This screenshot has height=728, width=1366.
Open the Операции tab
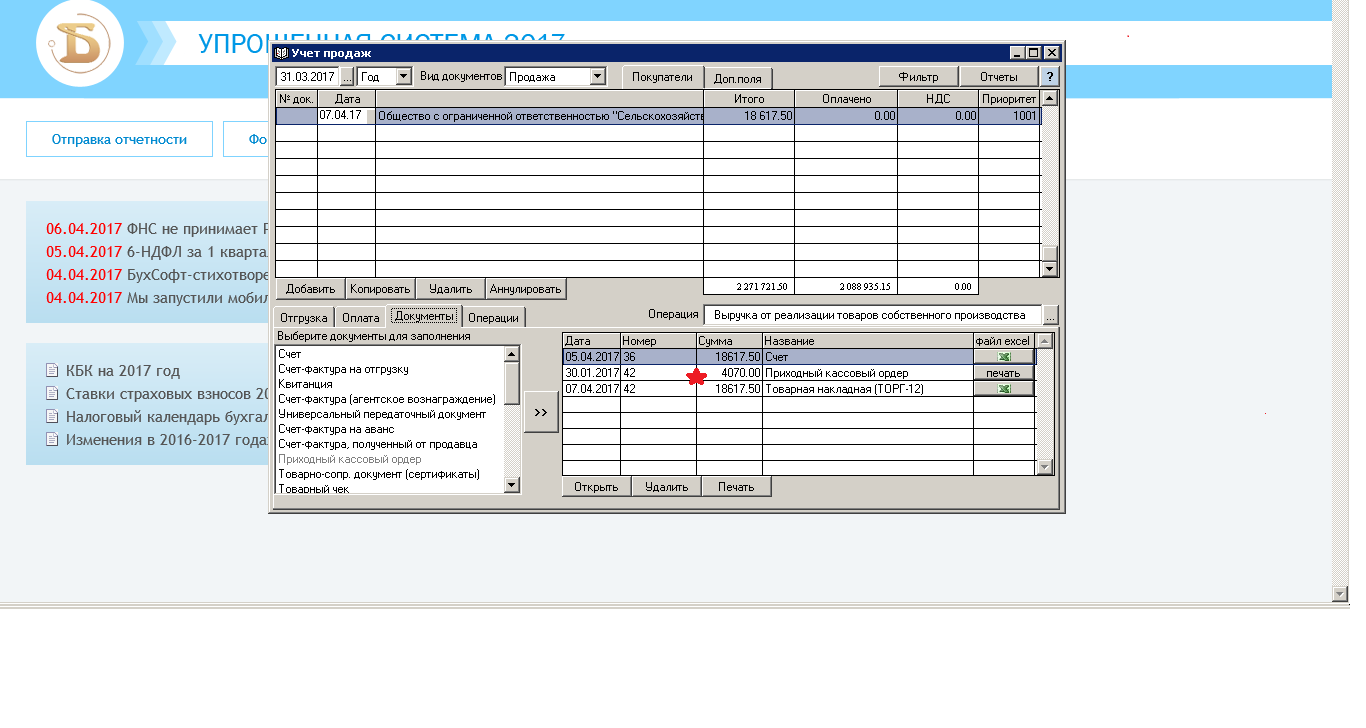tap(493, 318)
